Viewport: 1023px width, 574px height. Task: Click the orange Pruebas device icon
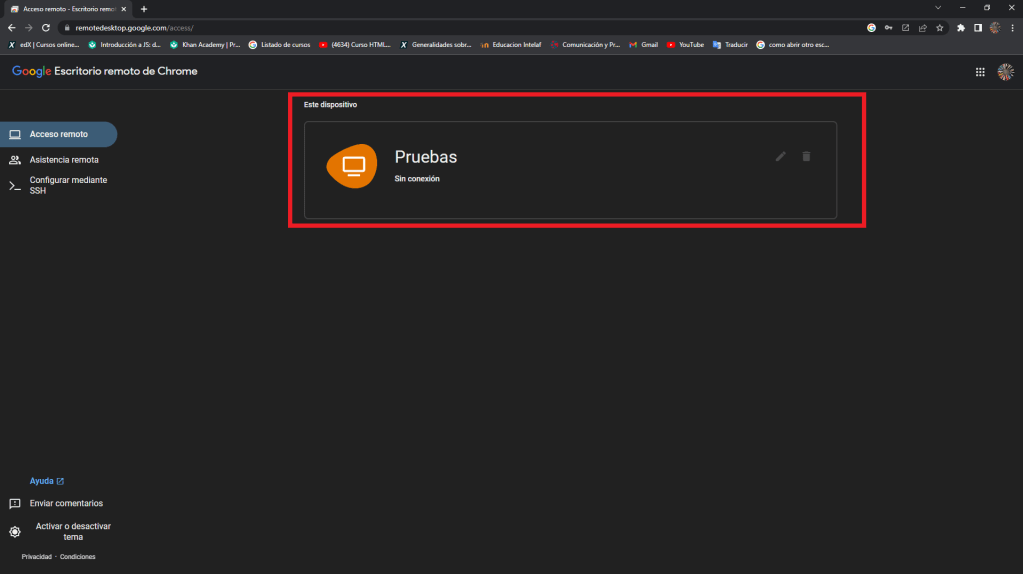pos(352,165)
